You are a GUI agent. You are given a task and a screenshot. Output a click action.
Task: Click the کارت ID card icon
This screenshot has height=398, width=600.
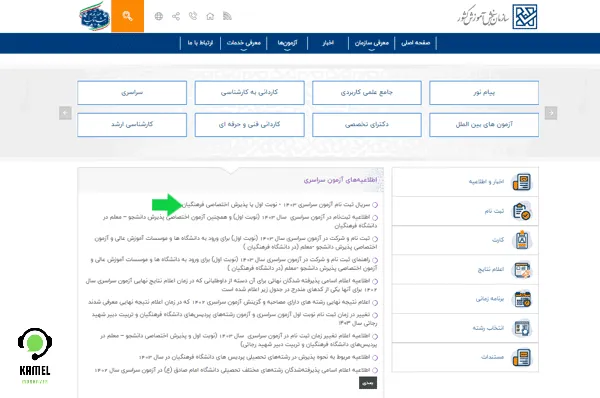pos(522,240)
